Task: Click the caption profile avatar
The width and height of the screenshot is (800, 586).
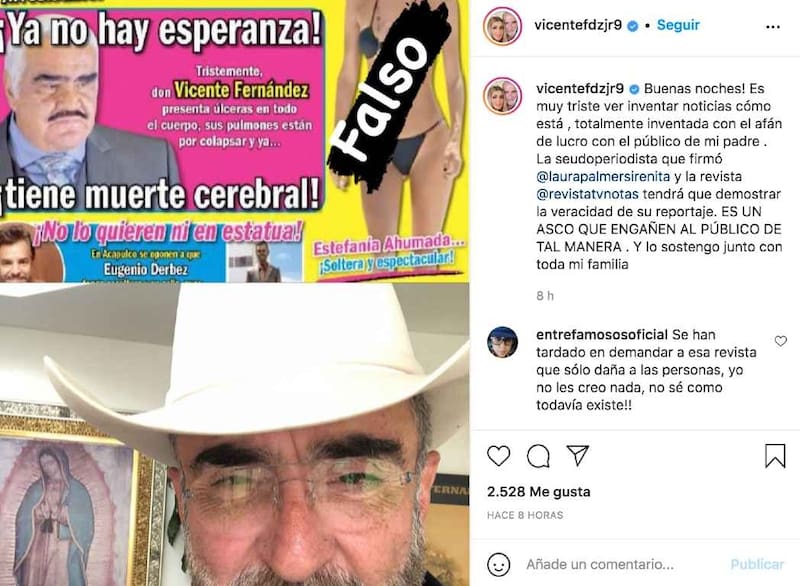Action: pos(502,95)
